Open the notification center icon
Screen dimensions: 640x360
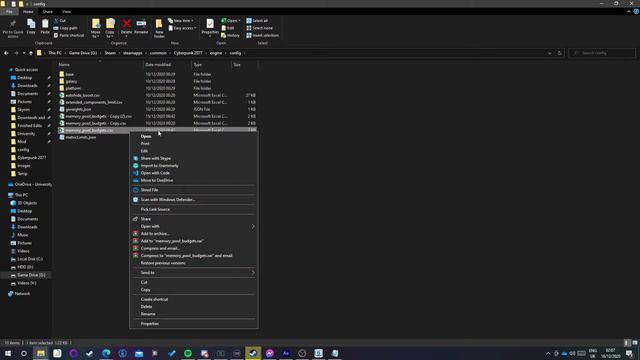click(x=629, y=353)
